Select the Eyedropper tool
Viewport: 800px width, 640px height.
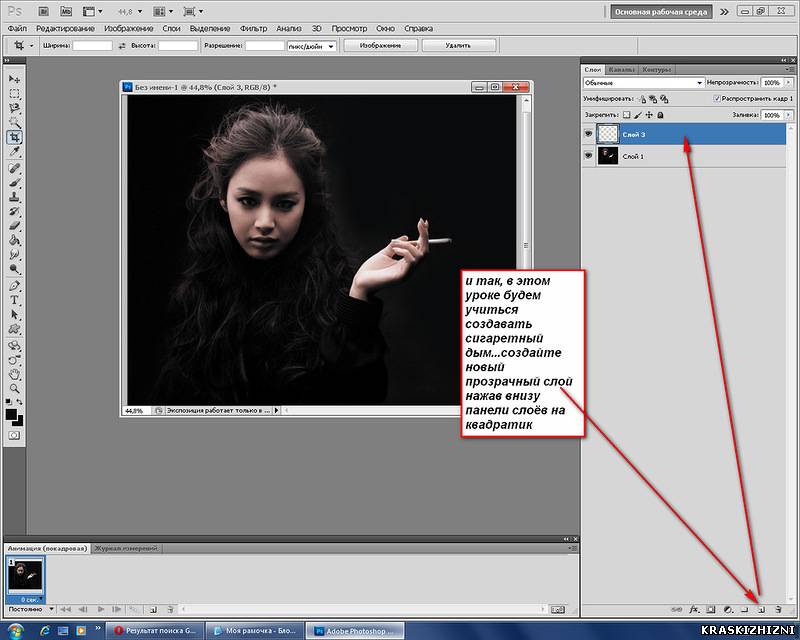pyautogui.click(x=14, y=152)
